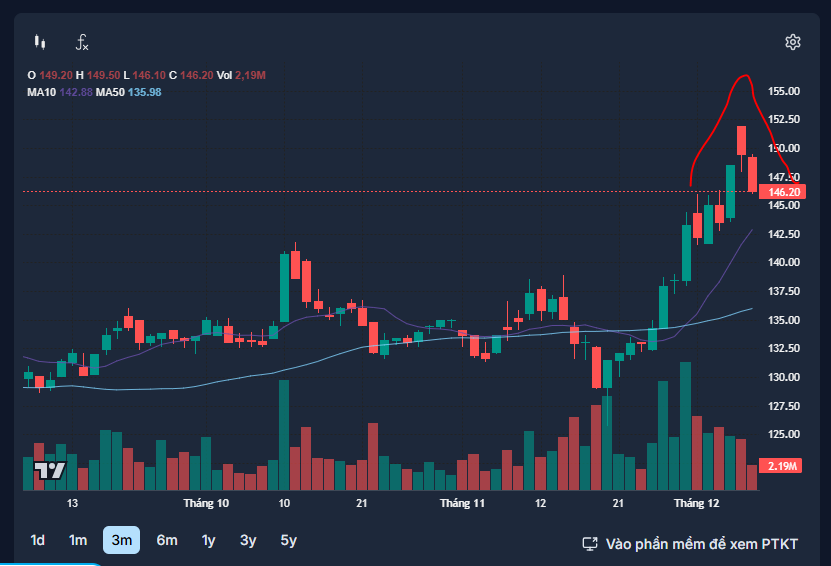Select the active 3m range button
831x566 pixels.
click(x=121, y=540)
